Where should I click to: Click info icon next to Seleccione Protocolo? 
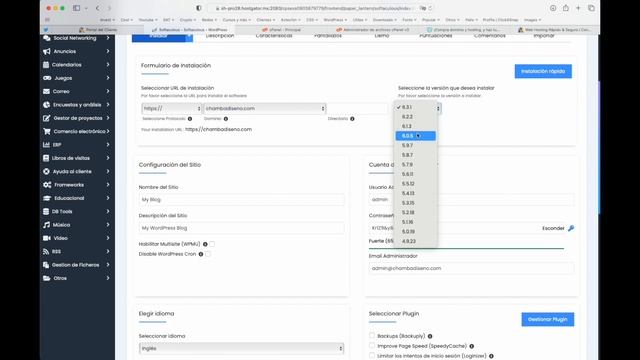click(x=190, y=119)
